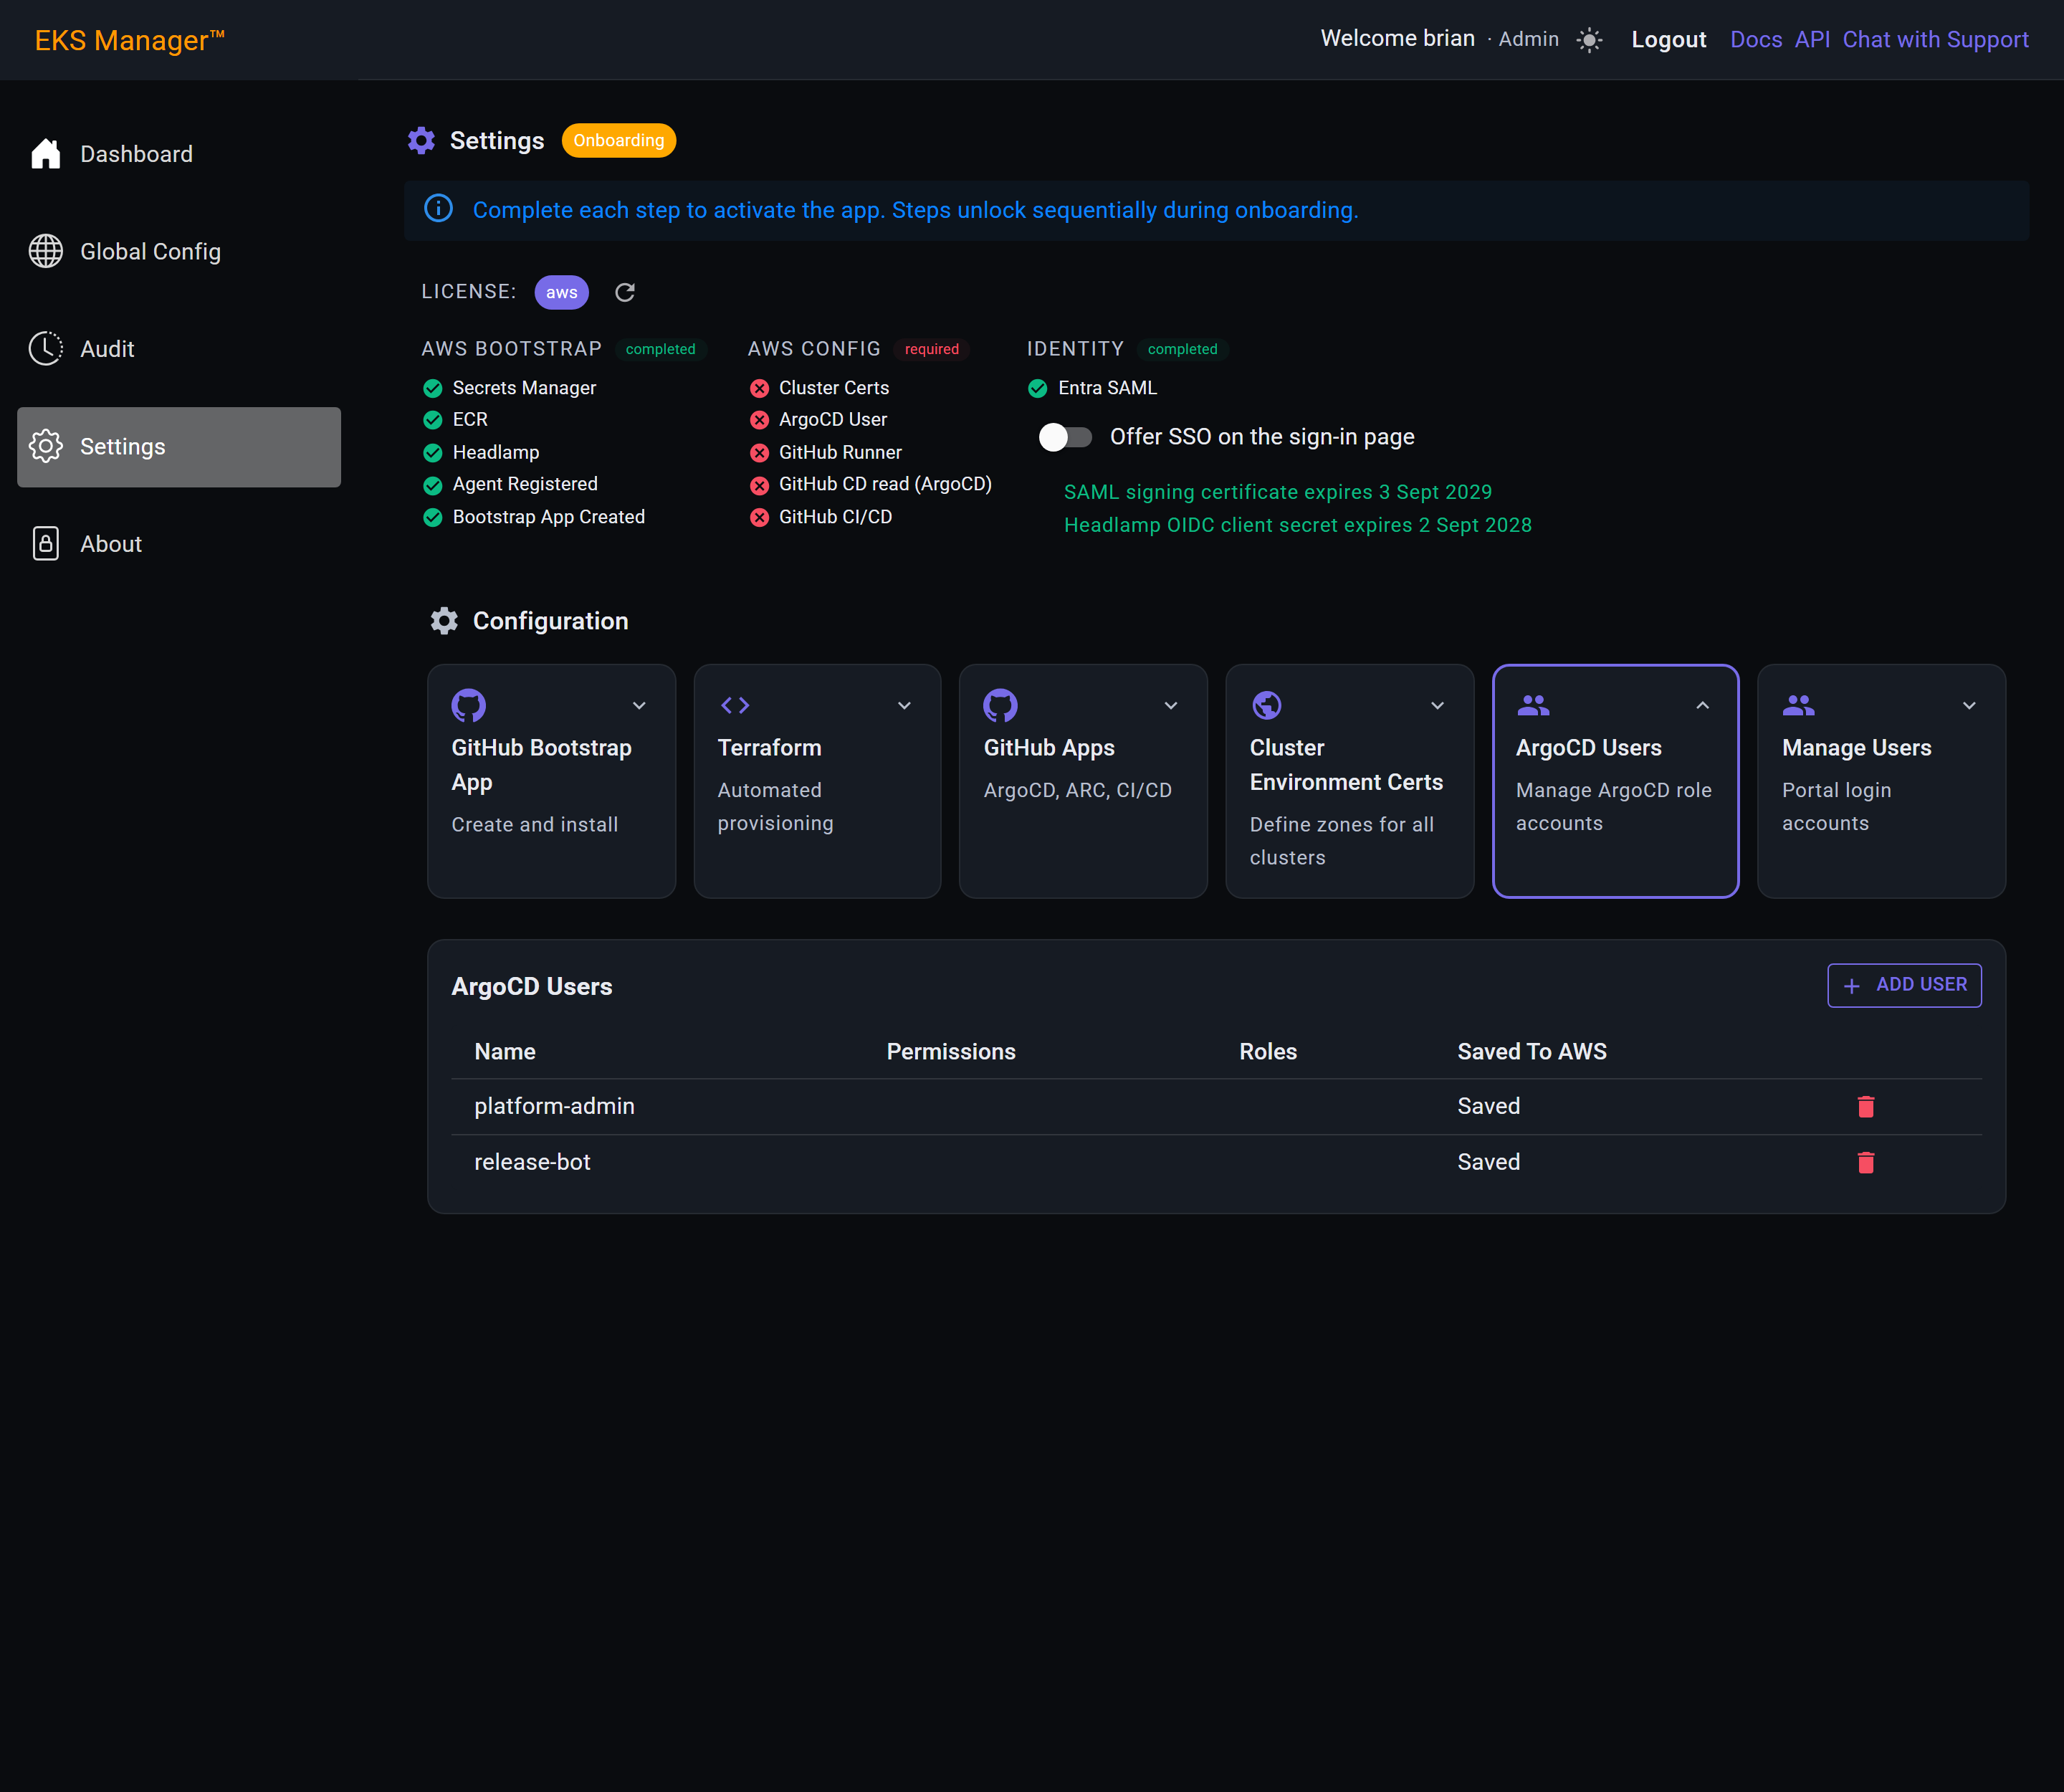
Task: Click the Identity completed badge
Action: [x=1182, y=349]
